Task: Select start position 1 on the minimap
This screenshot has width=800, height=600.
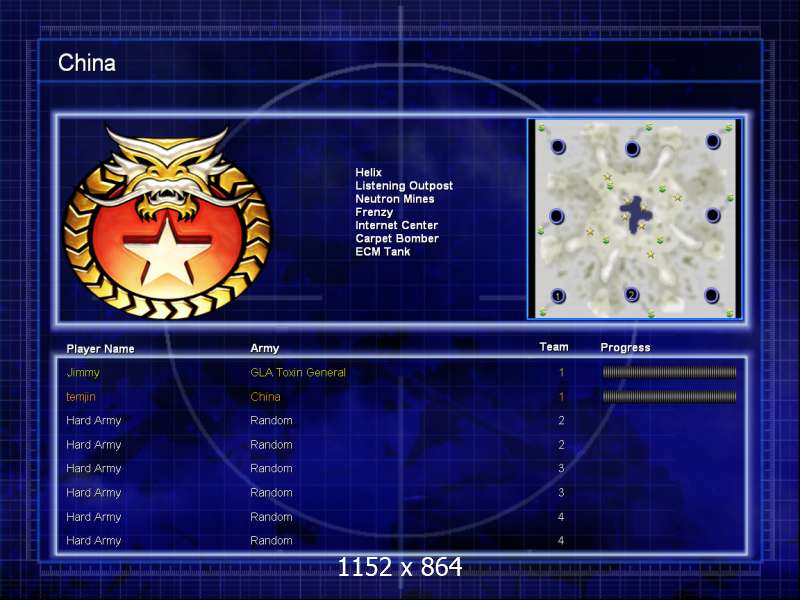Action: [x=558, y=295]
